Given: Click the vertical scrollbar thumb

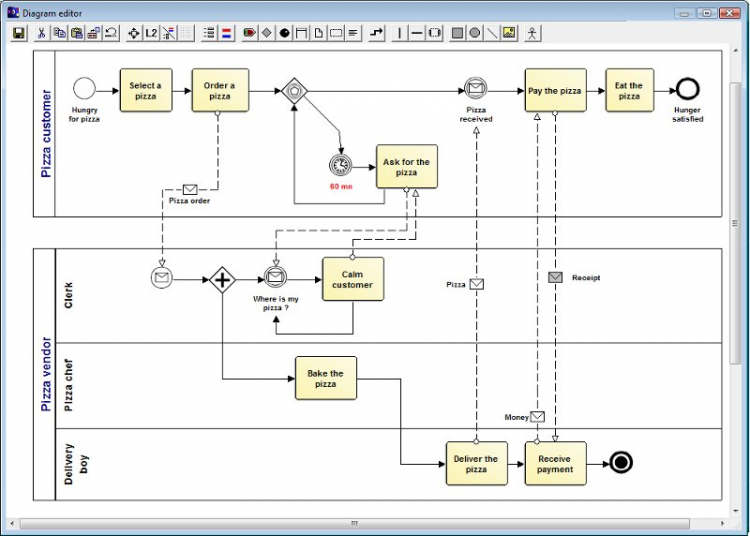Looking at the screenshot, I should [x=736, y=223].
